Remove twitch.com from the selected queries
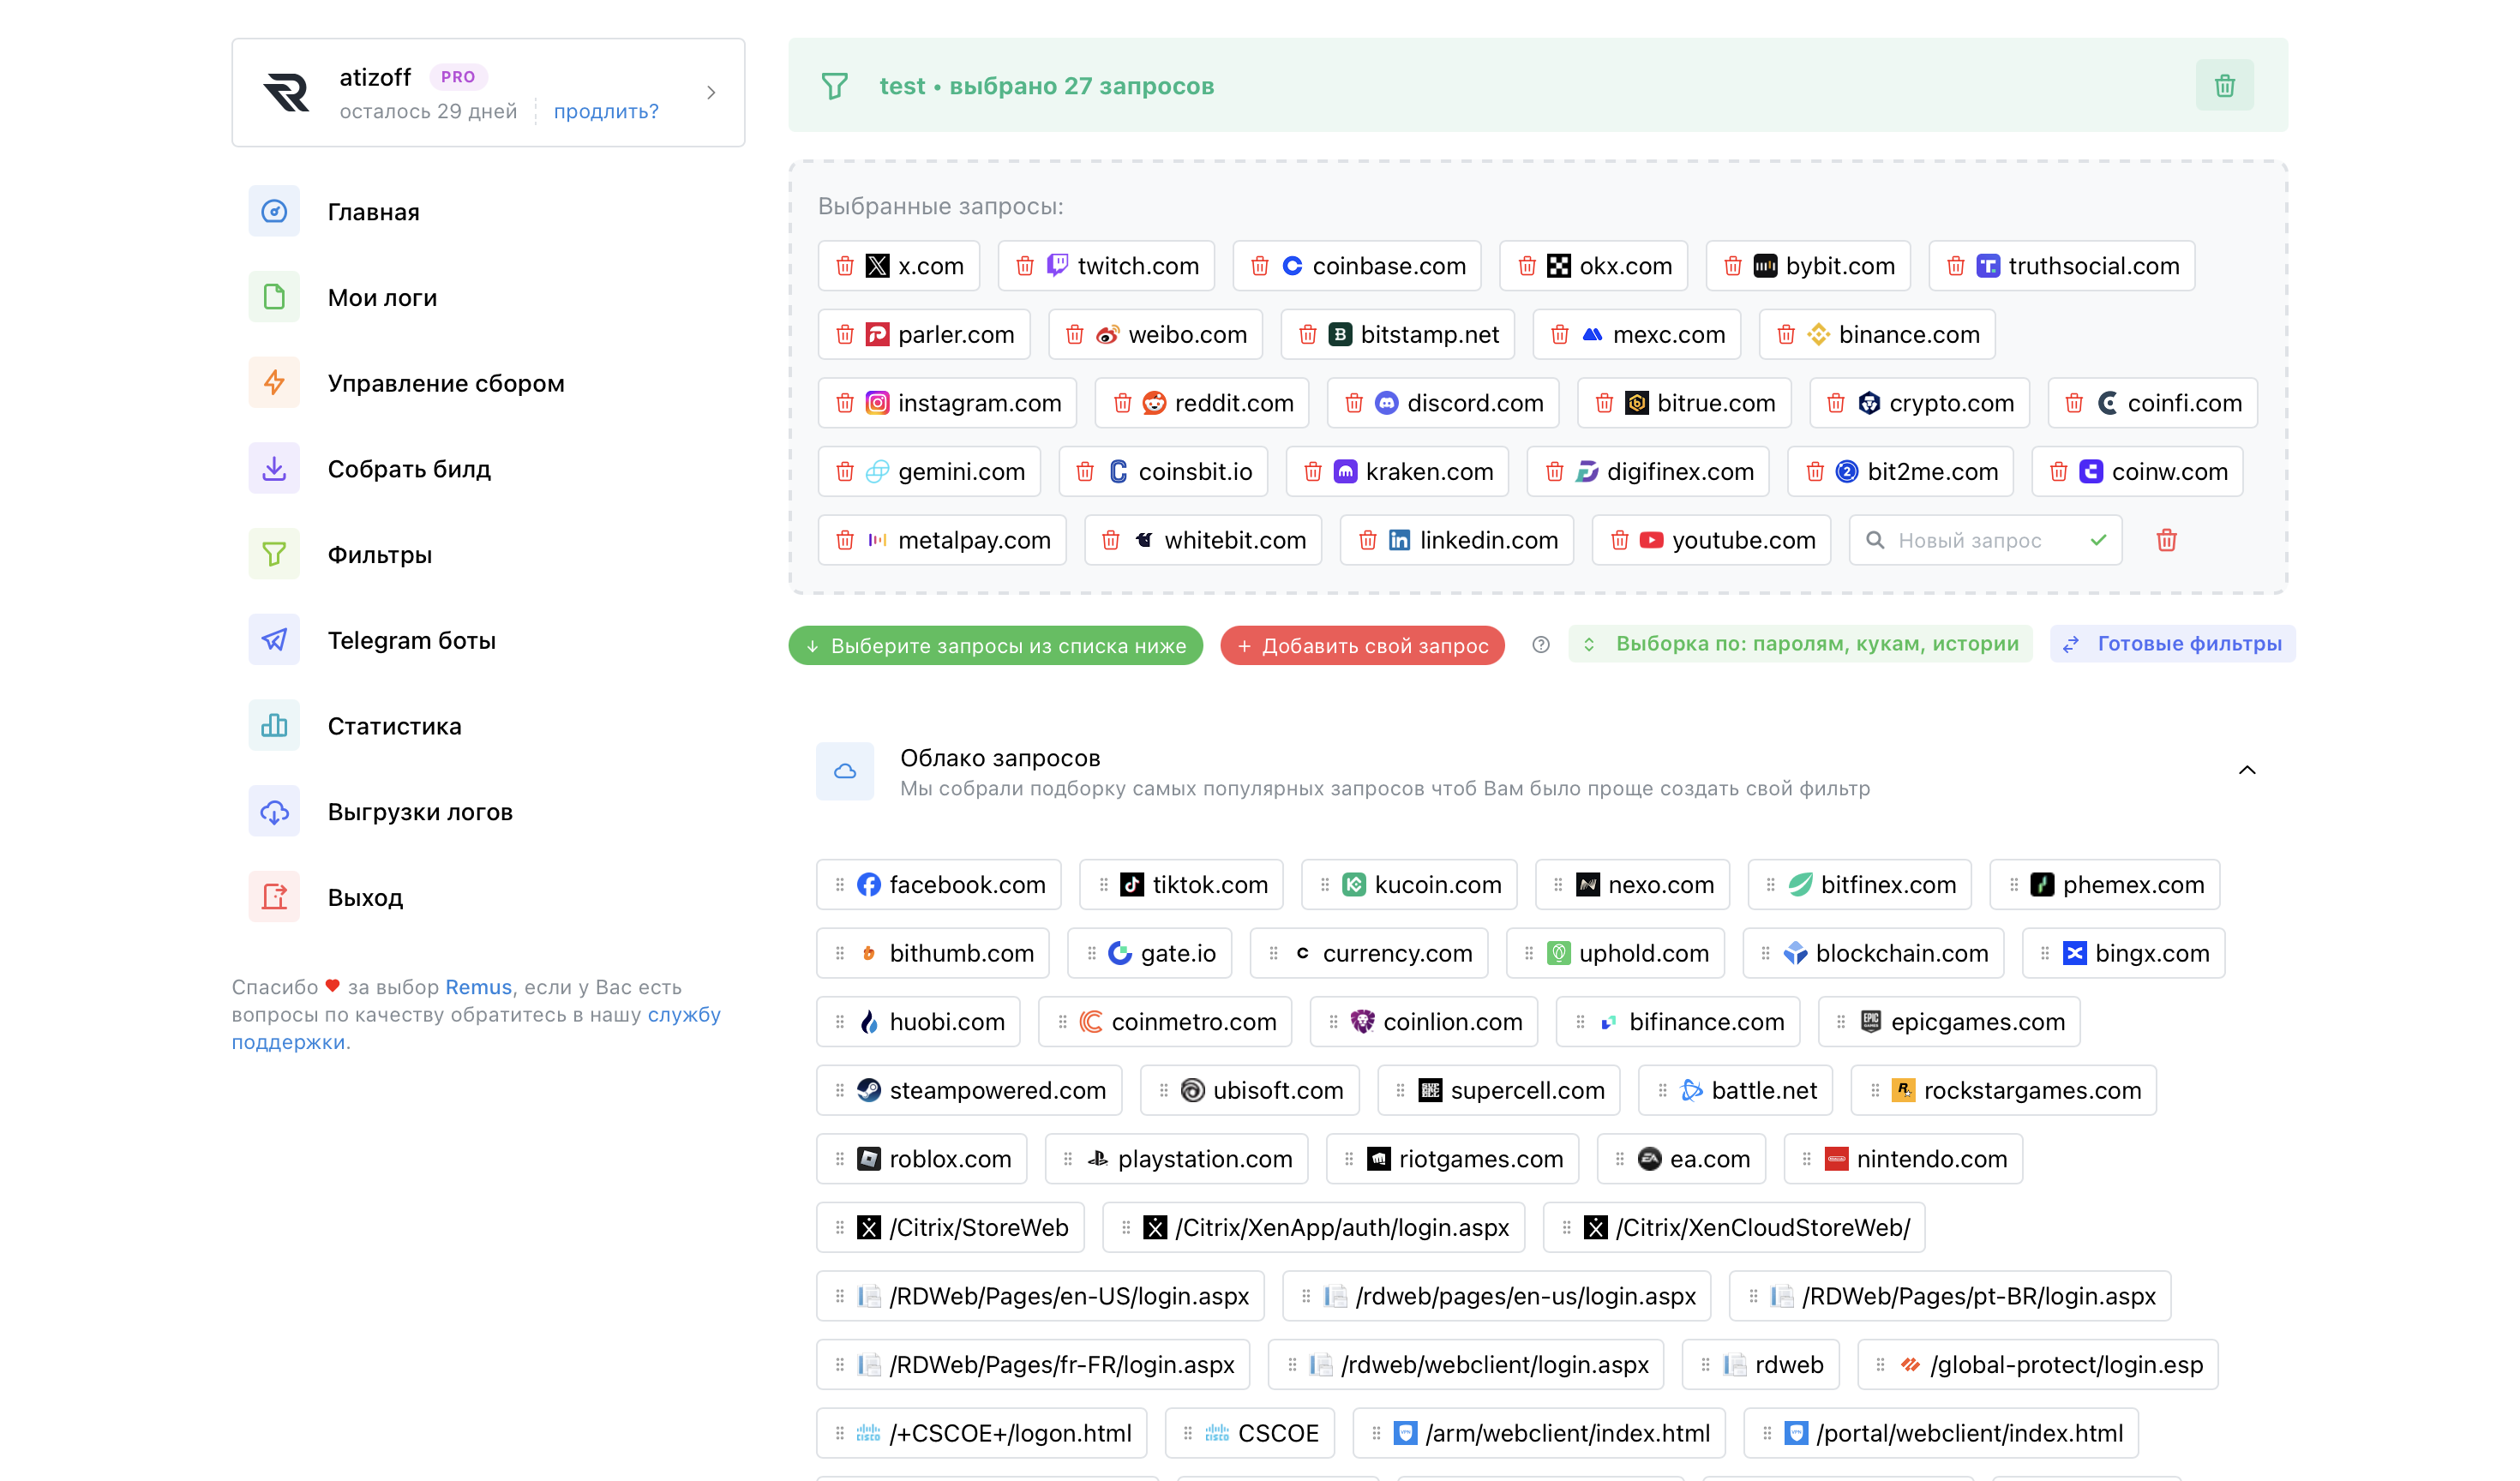 coord(1025,266)
